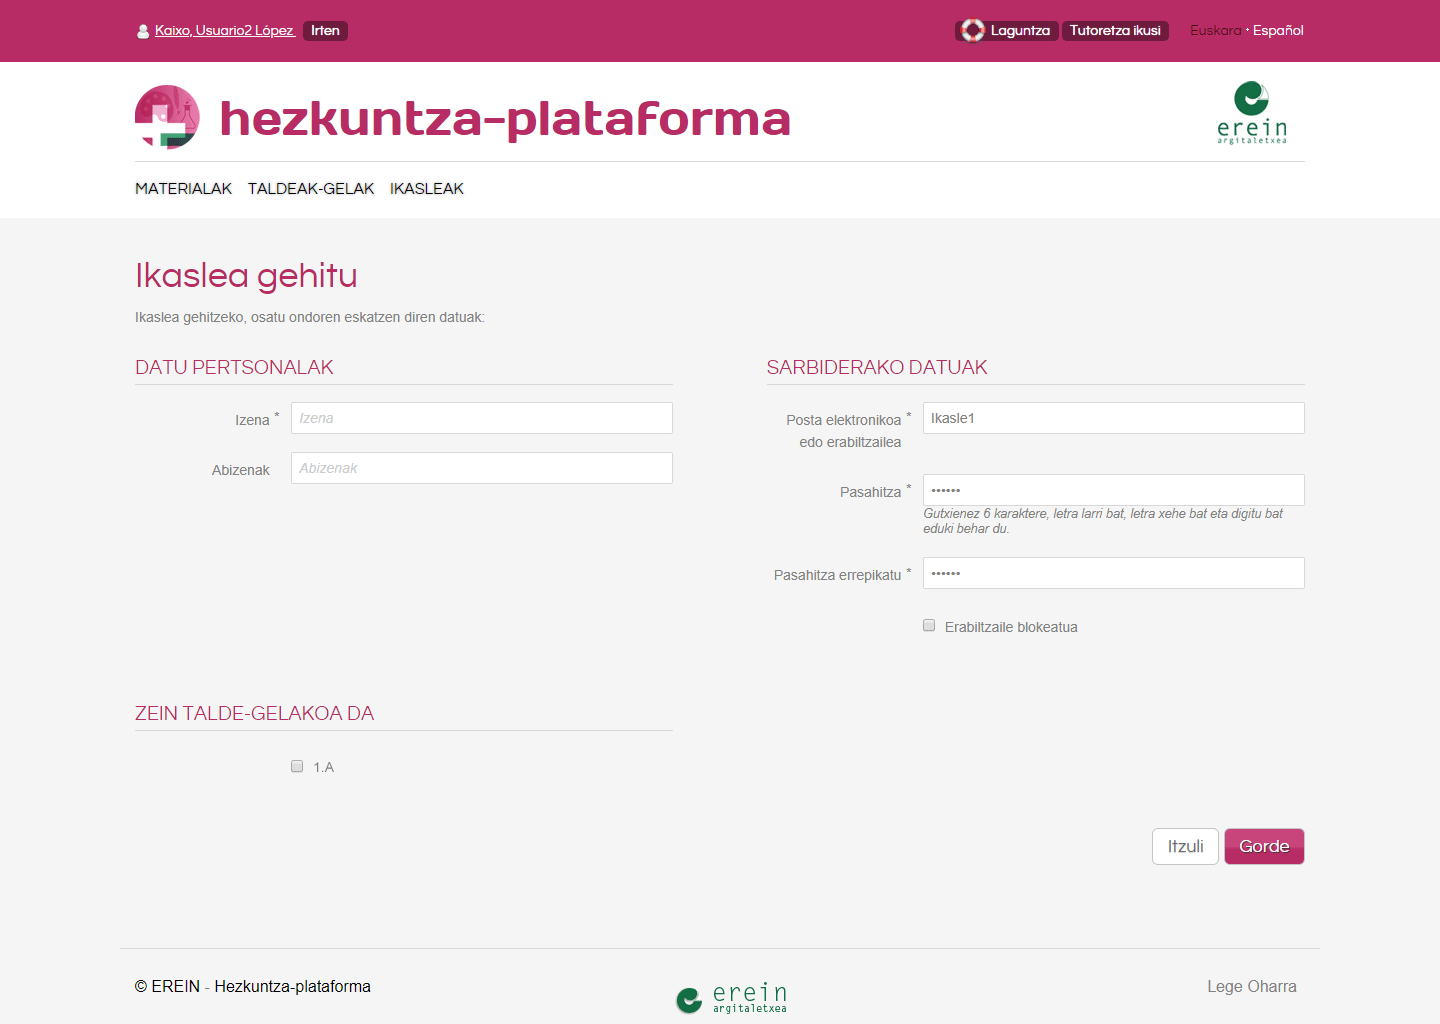Click the erein logo in the footer
1440x1024 pixels.
(731, 998)
